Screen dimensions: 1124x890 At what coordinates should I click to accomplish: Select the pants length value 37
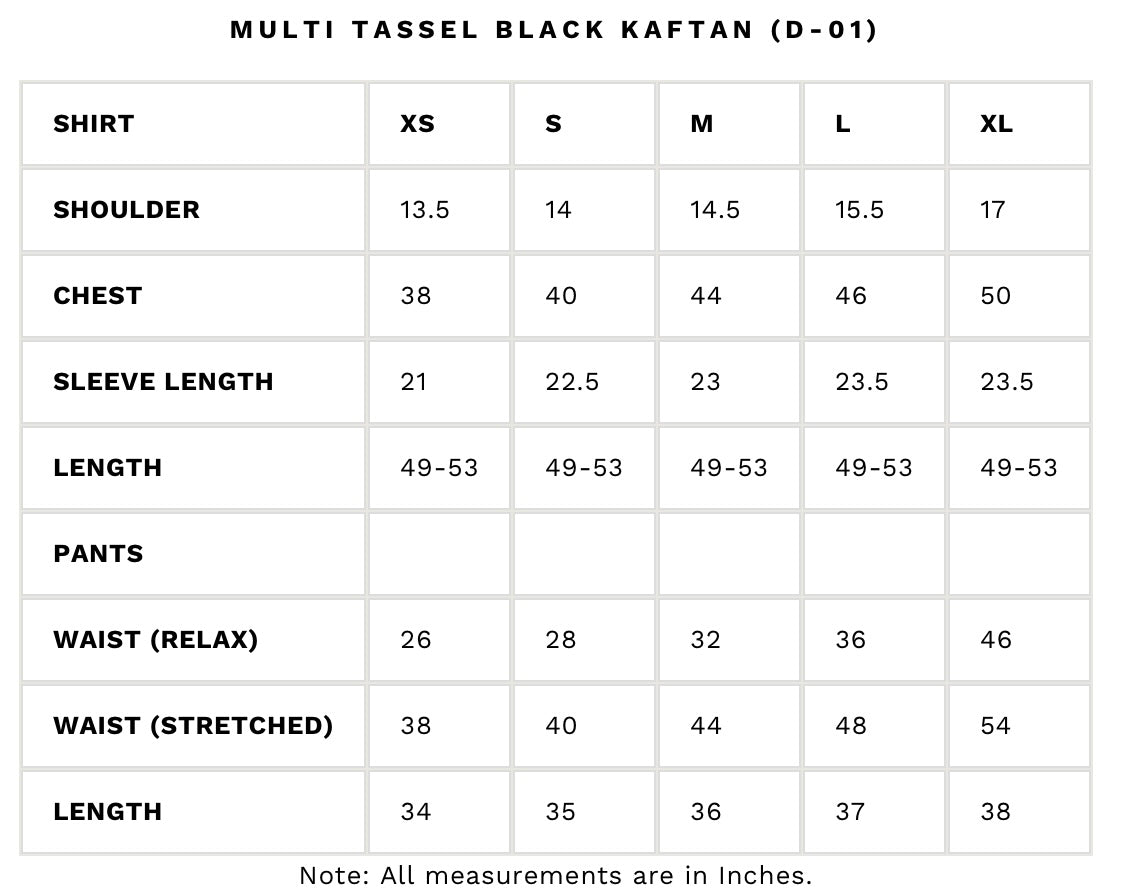(850, 812)
